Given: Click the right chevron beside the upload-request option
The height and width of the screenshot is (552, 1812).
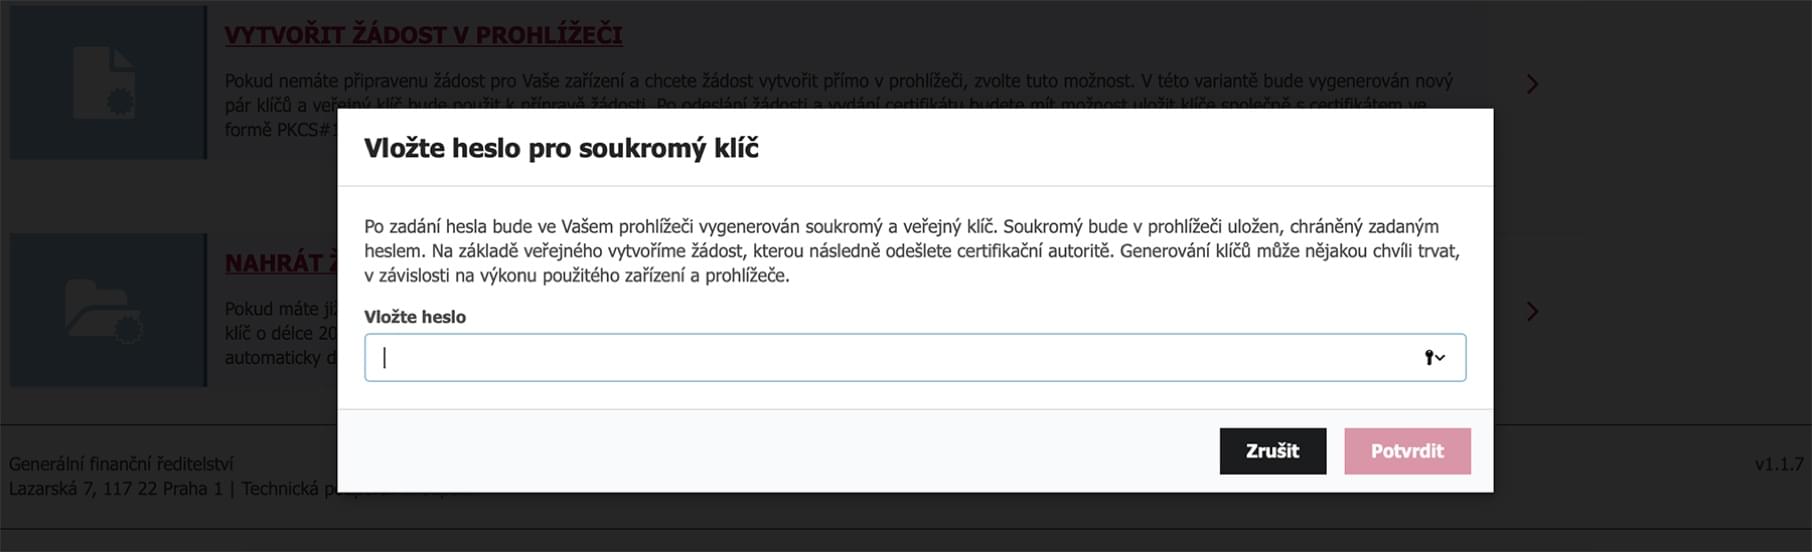Looking at the screenshot, I should click(1532, 312).
